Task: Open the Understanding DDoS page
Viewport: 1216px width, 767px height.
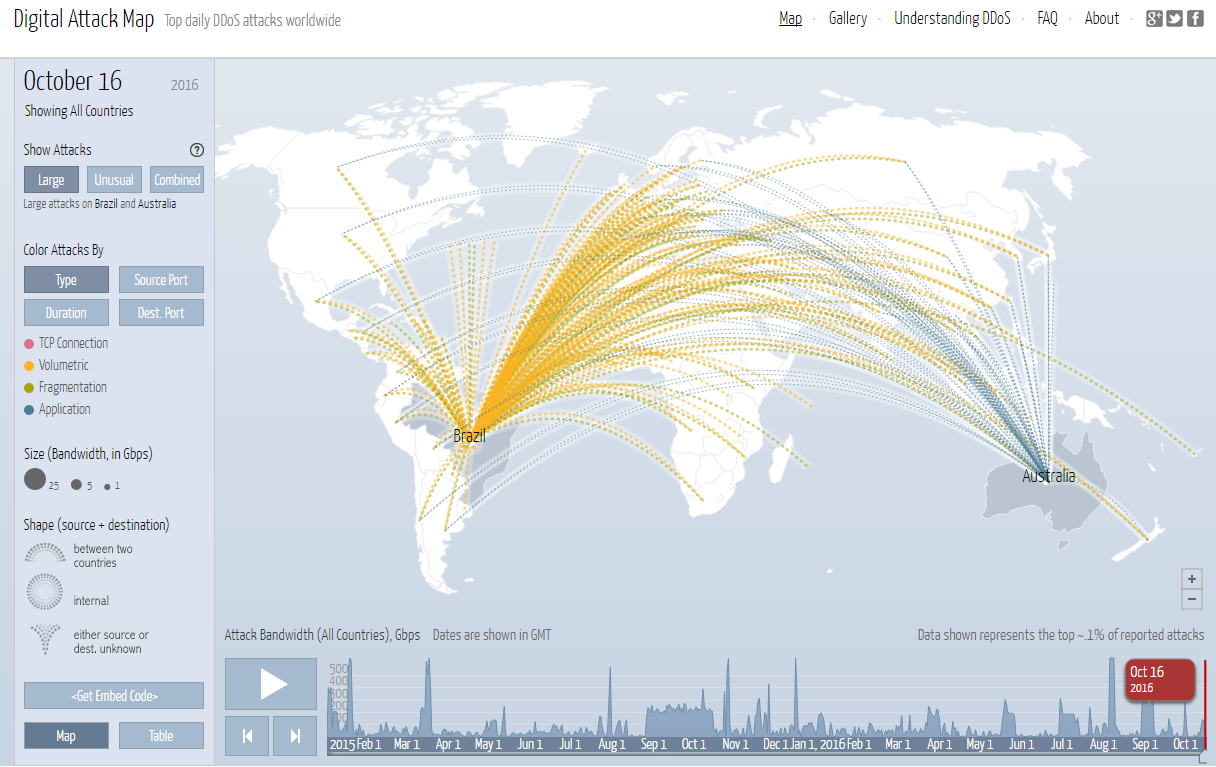Action: (x=952, y=18)
